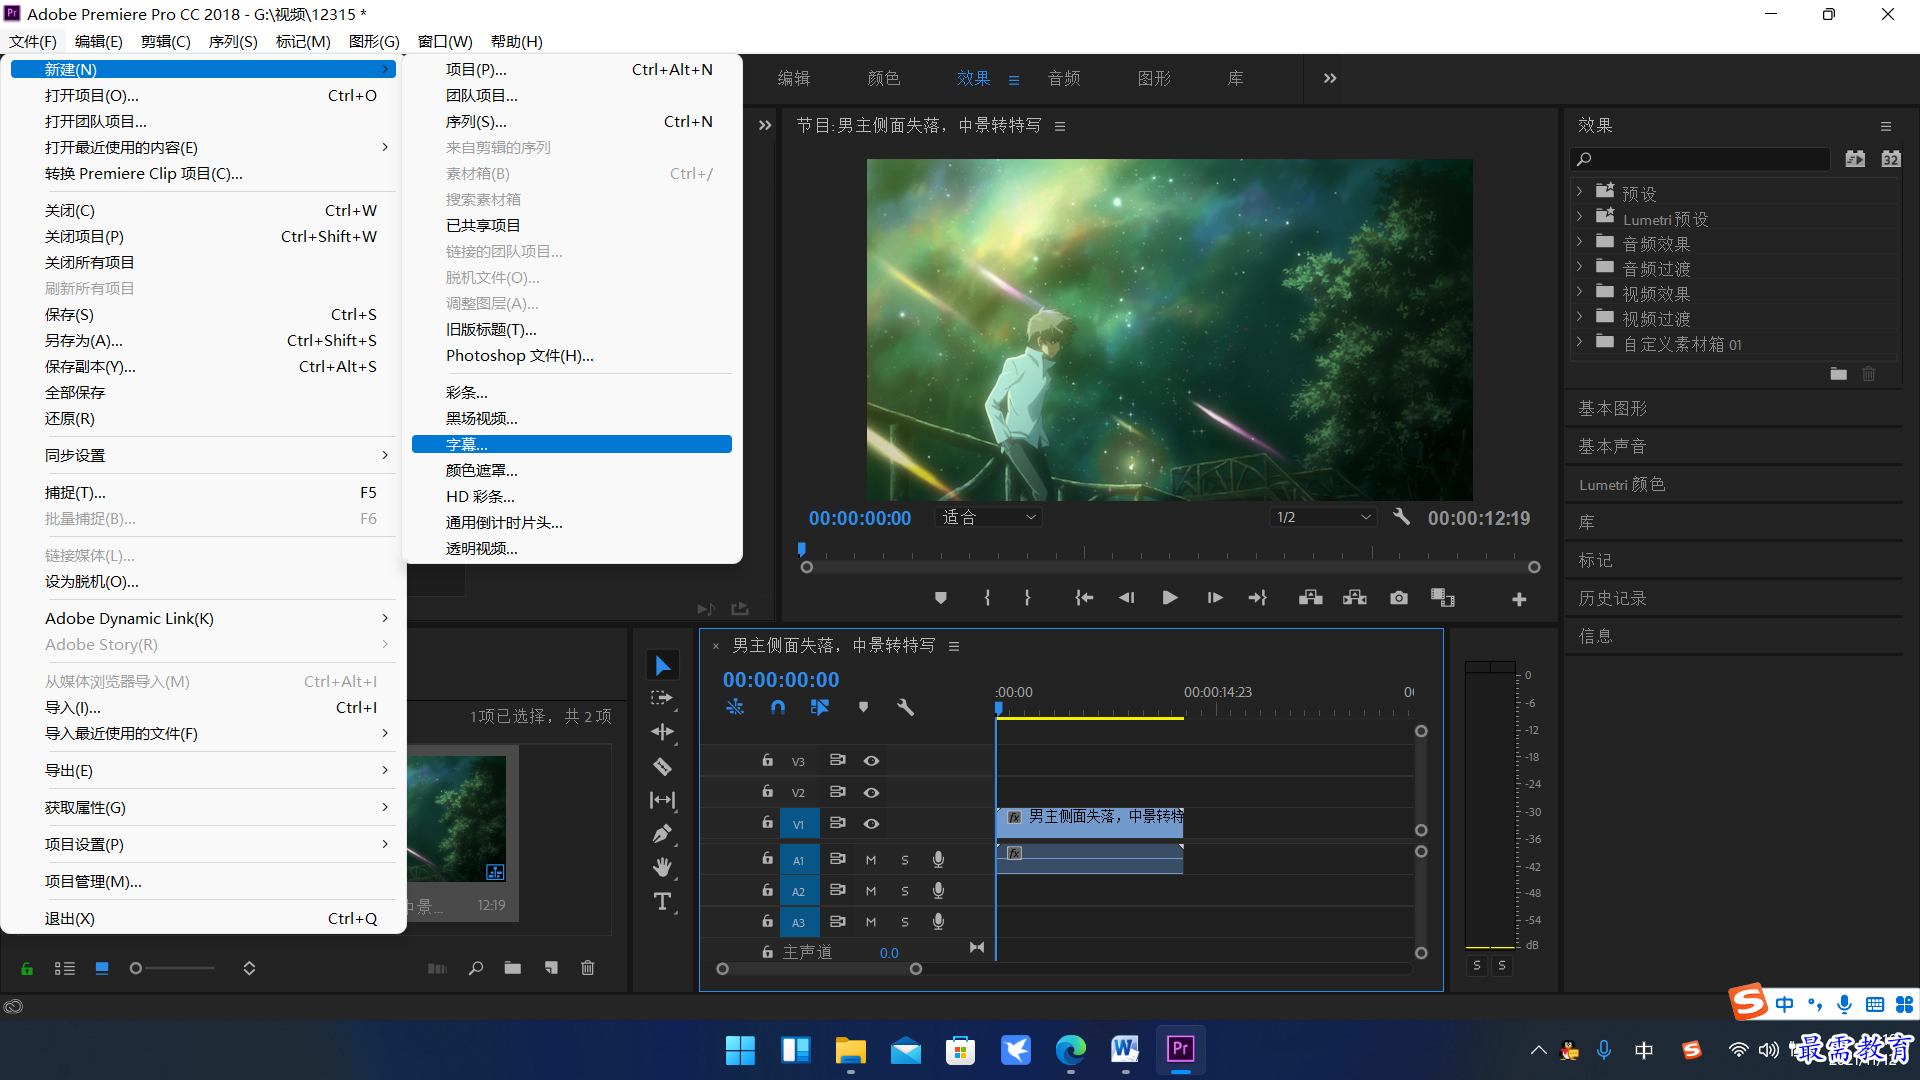Show more workspaces with double chevron
The image size is (1920, 1080).
coord(1330,78)
